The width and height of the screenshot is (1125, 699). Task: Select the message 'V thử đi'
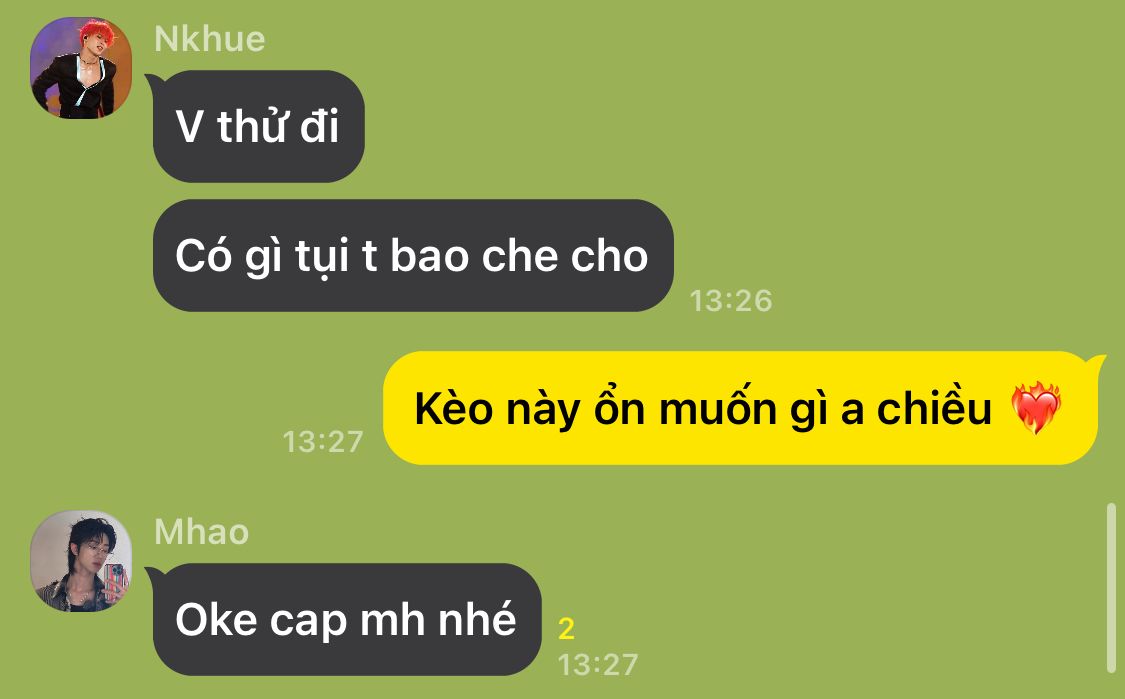click(x=258, y=126)
